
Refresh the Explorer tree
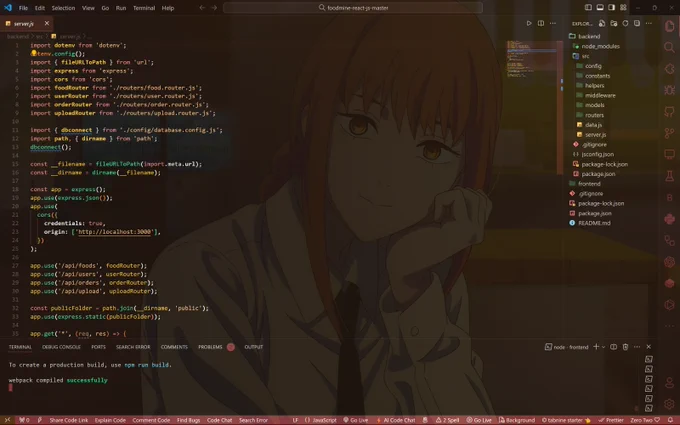(x=625, y=23)
